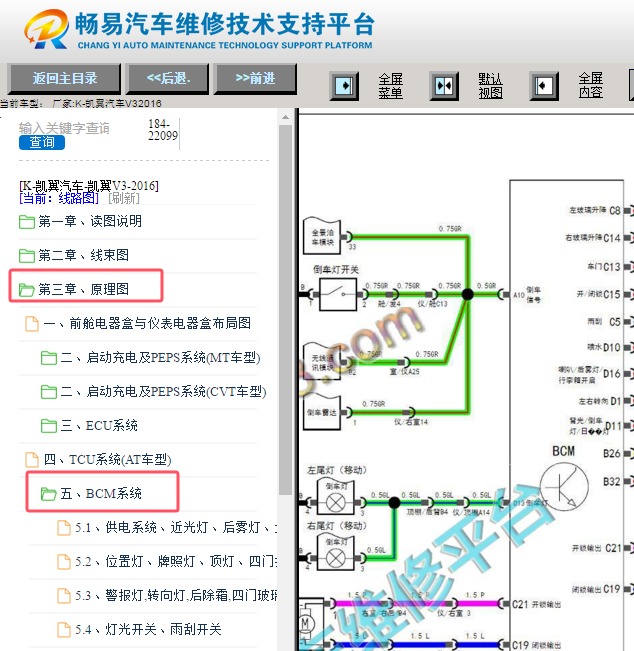This screenshot has height=651, width=634.
Task: Click the 车门 C13 pin label
Action: pyautogui.click(x=604, y=267)
